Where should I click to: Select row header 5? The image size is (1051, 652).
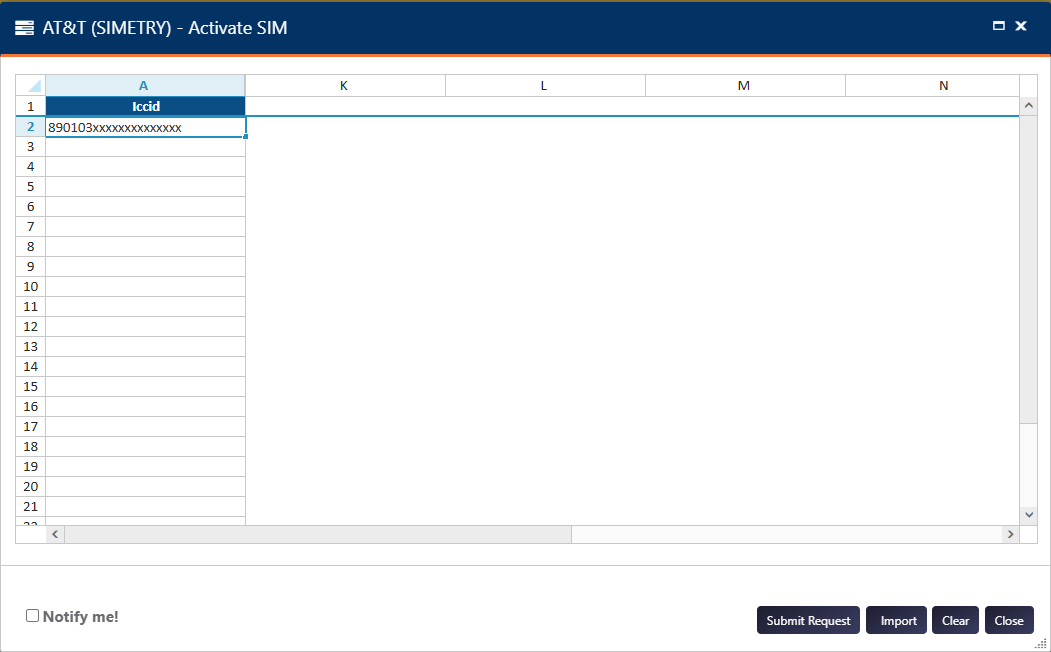[31, 187]
